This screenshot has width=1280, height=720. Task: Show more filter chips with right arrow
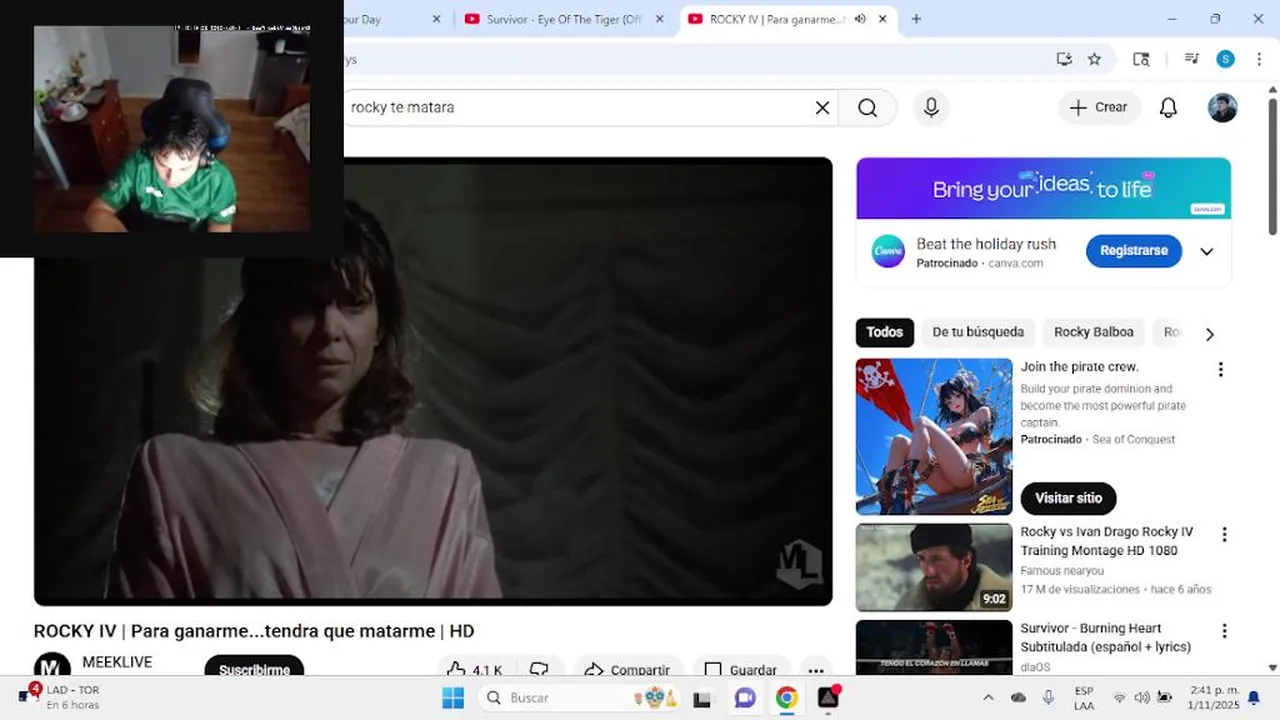coord(1209,334)
